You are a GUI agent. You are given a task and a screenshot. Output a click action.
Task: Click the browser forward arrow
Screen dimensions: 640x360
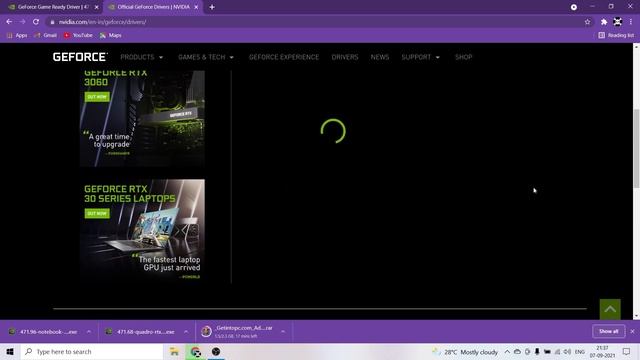click(x=22, y=22)
